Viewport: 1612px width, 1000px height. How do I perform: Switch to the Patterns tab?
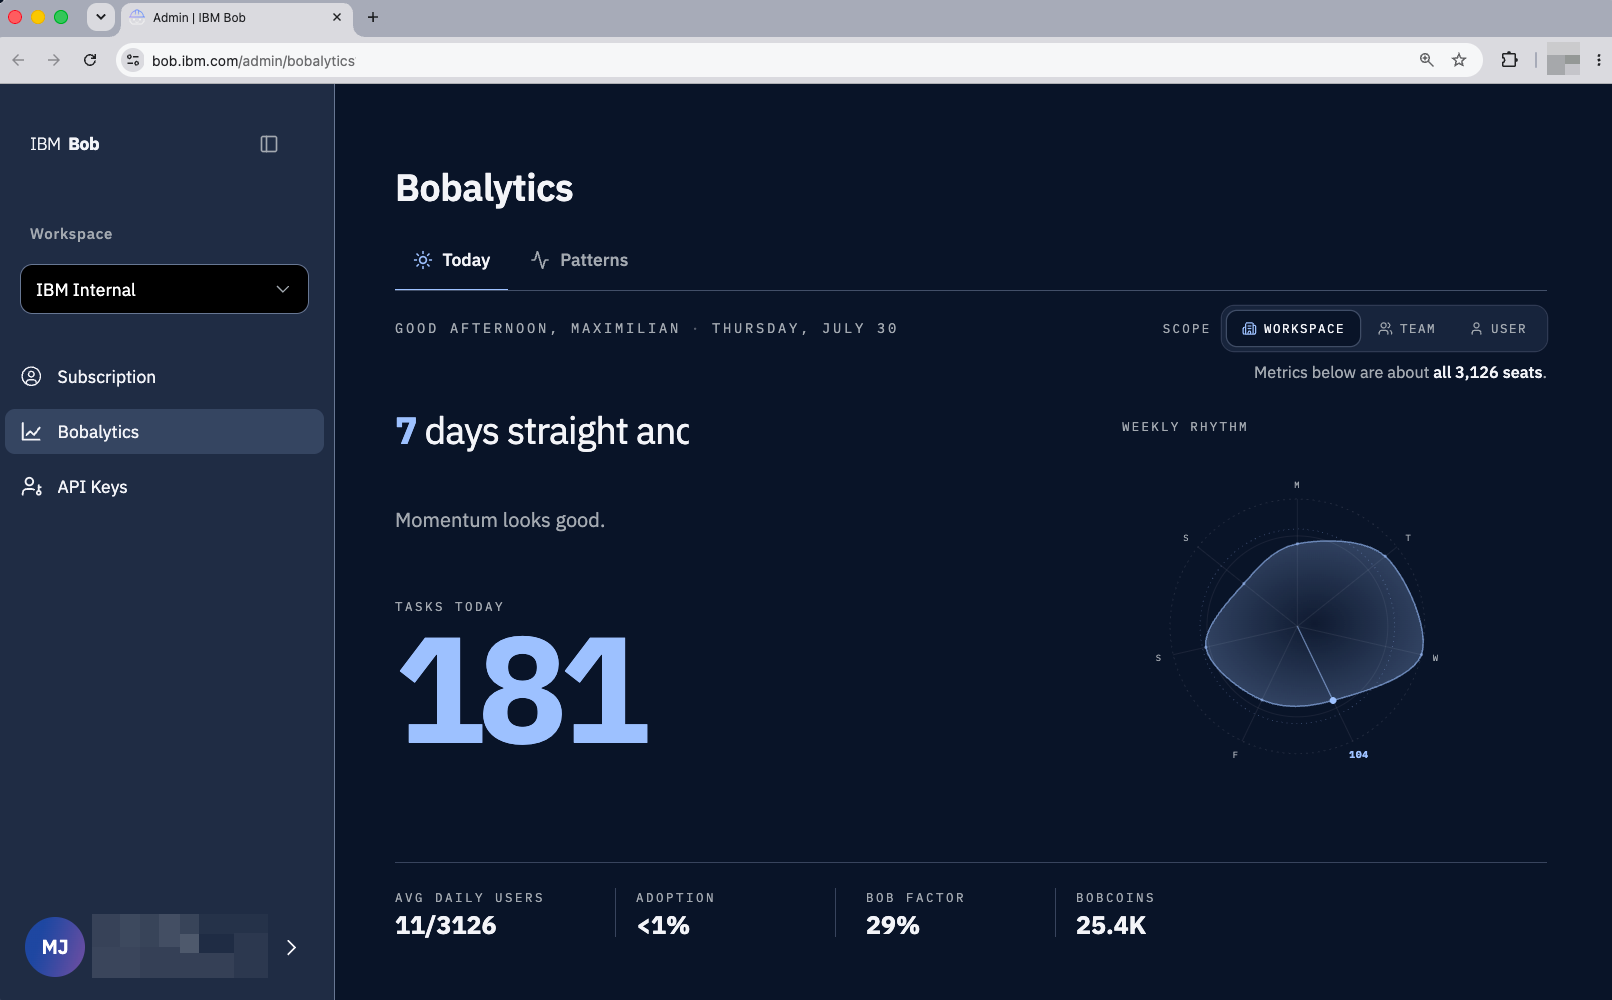pyautogui.click(x=579, y=260)
